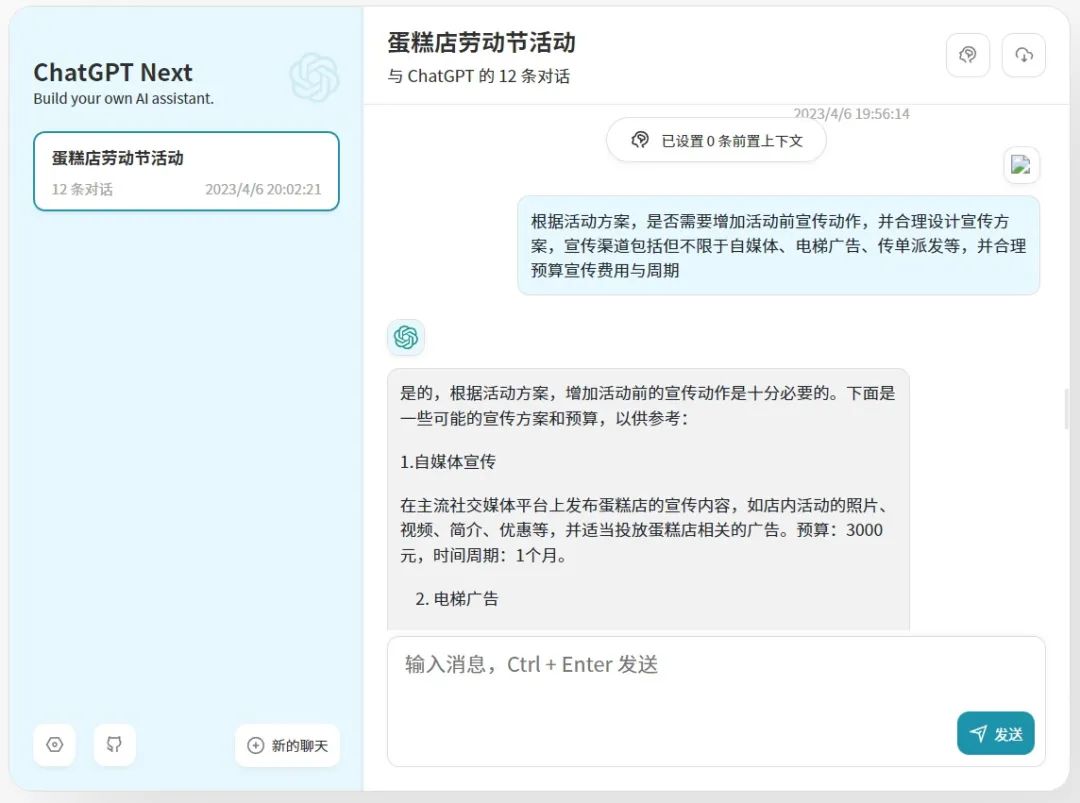1080x803 pixels.
Task: Visit the project GitHub via its icon
Action: (x=114, y=744)
